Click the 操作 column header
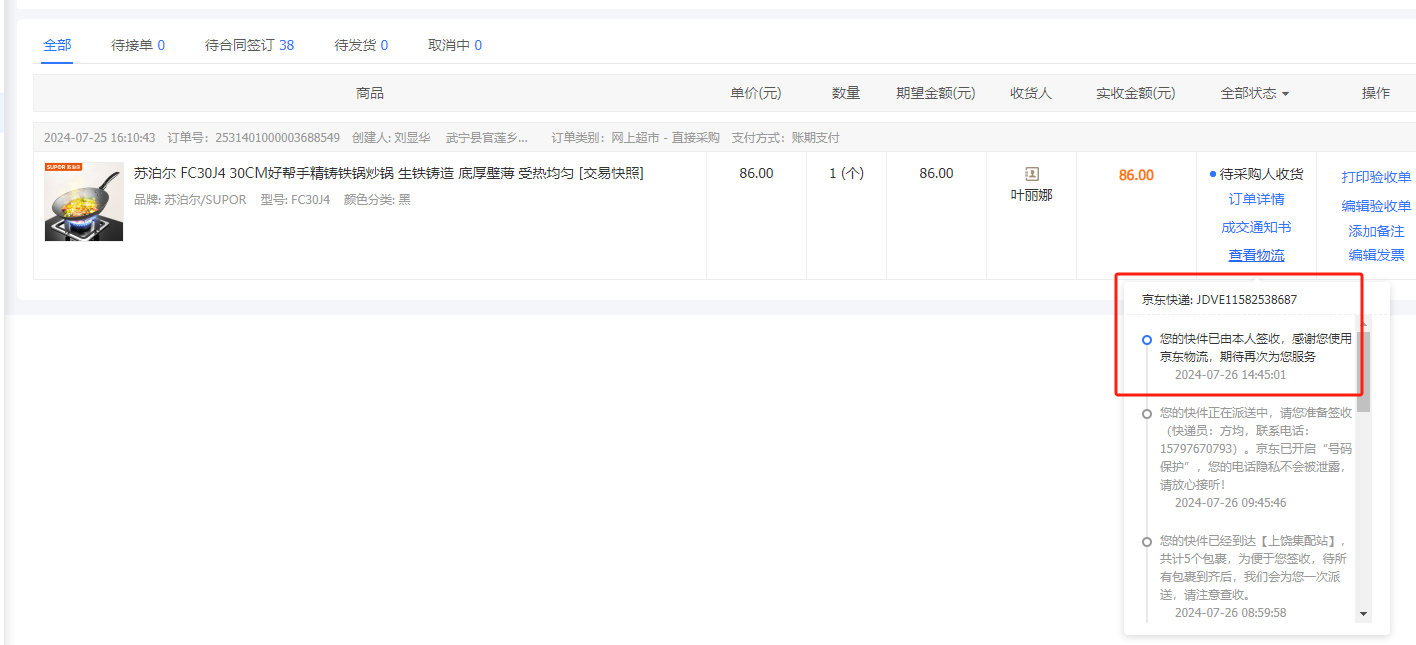 (1376, 93)
